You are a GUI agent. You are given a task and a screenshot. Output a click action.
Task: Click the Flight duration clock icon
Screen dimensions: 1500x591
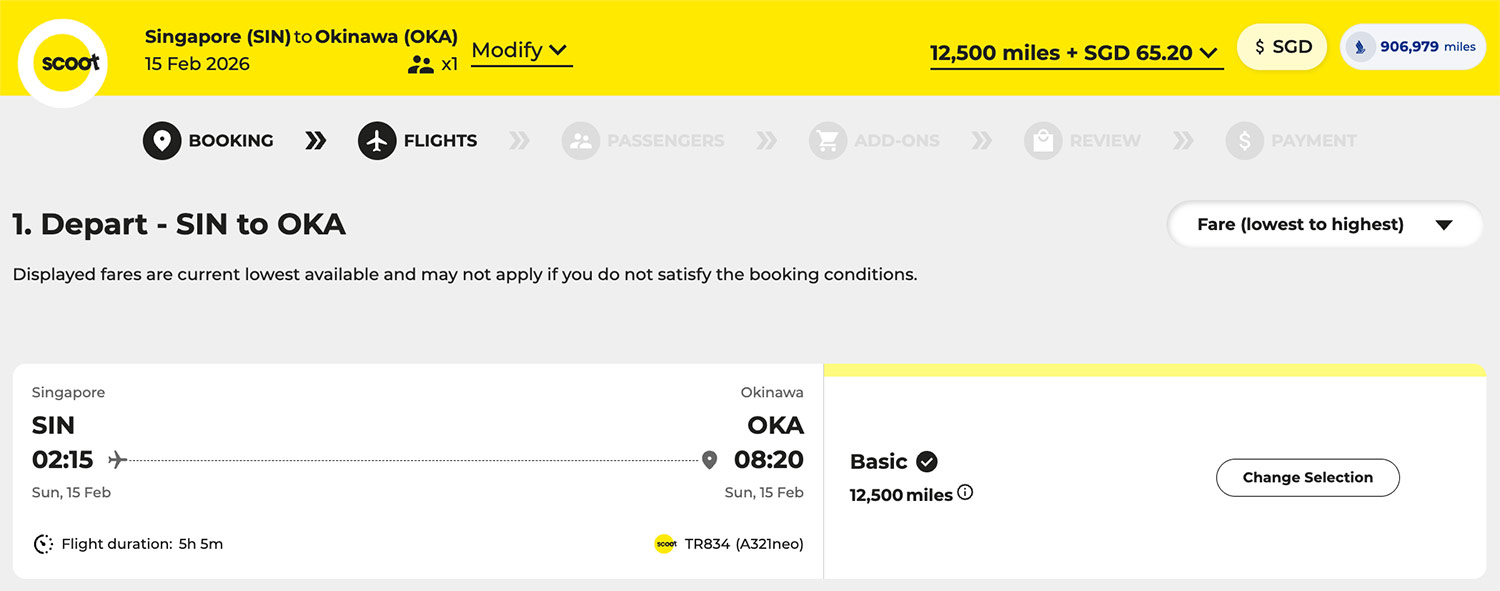tap(43, 544)
